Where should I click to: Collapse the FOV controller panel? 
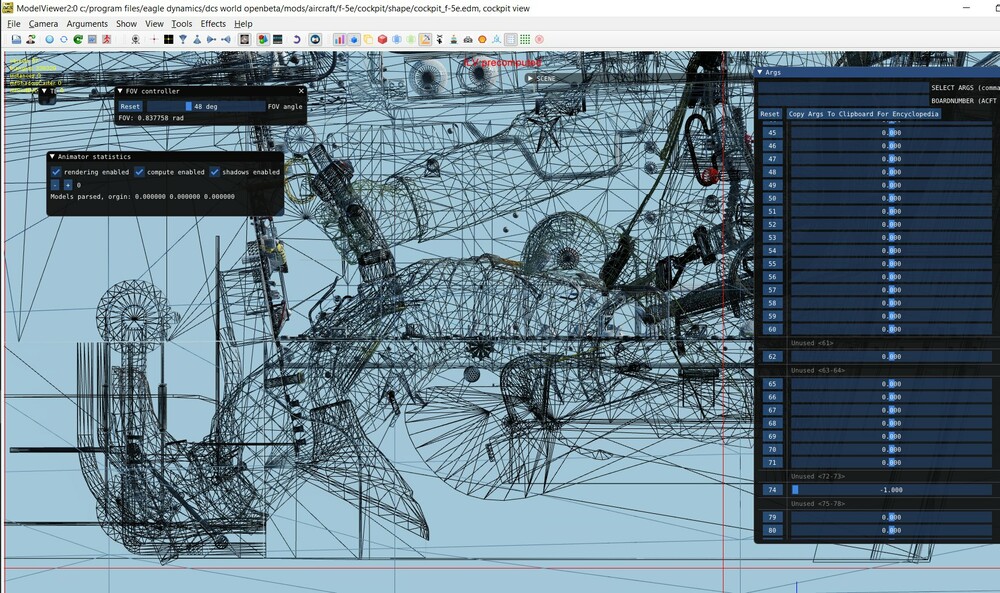coord(121,91)
